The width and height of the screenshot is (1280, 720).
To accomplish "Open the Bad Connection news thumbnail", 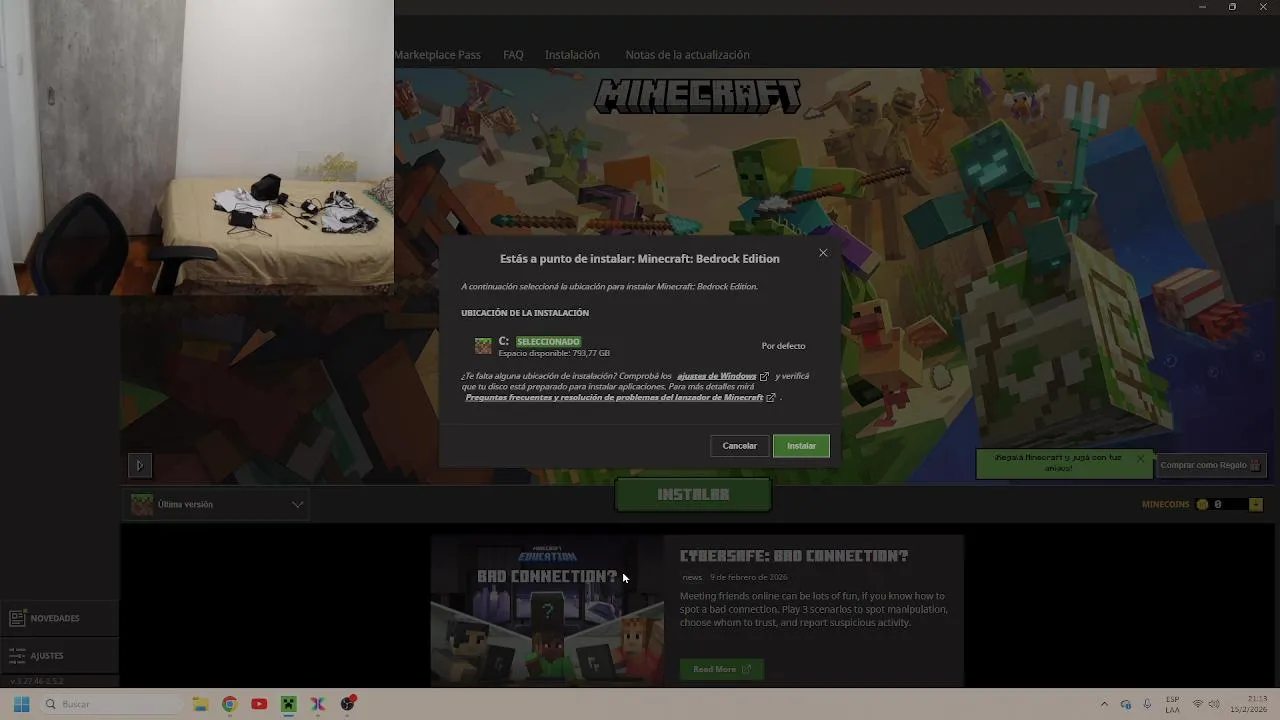I will coord(547,611).
